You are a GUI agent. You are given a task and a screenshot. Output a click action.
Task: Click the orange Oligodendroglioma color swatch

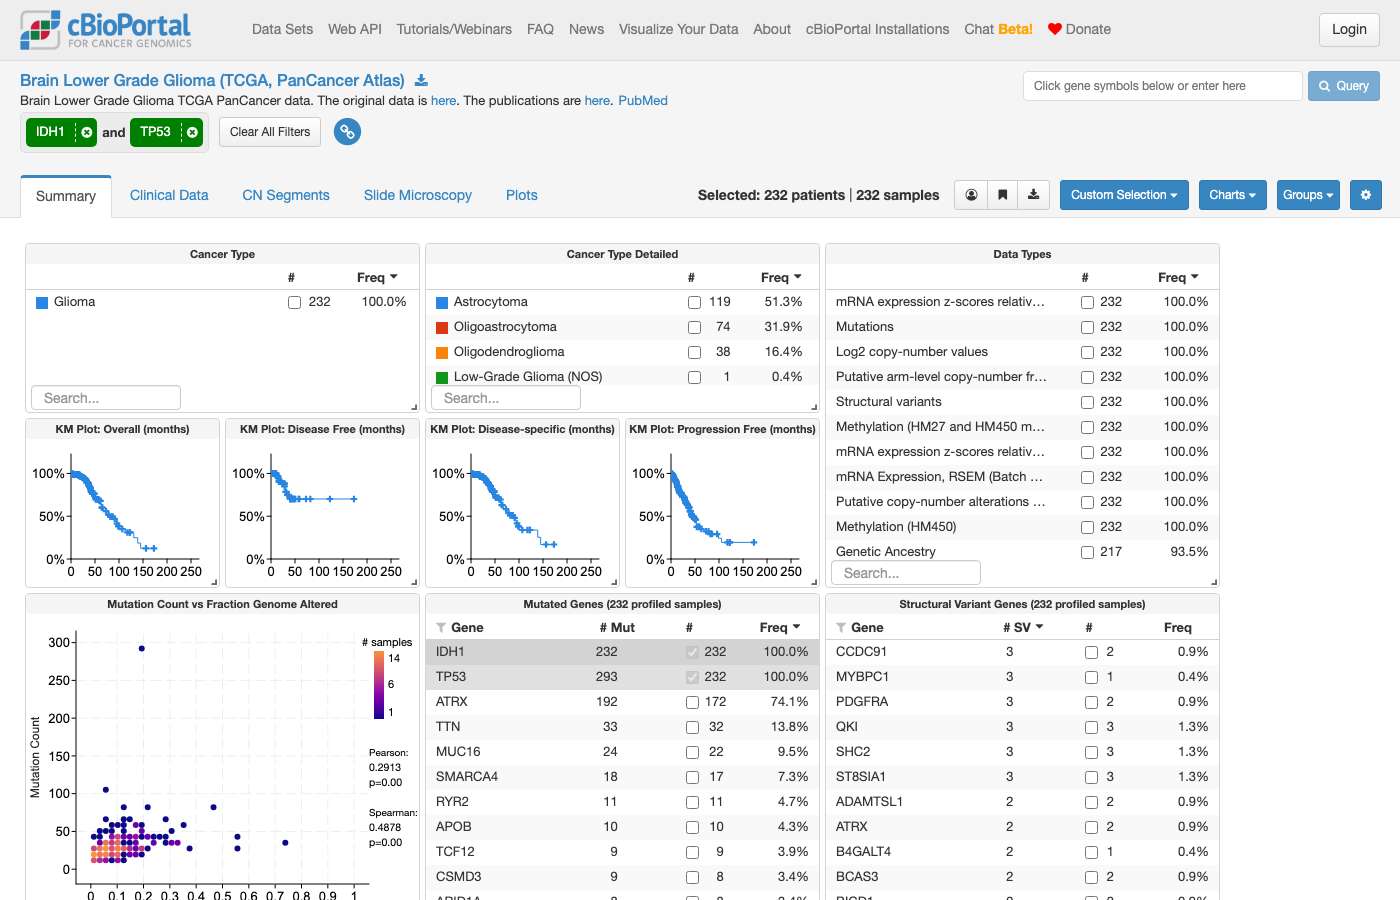[442, 352]
